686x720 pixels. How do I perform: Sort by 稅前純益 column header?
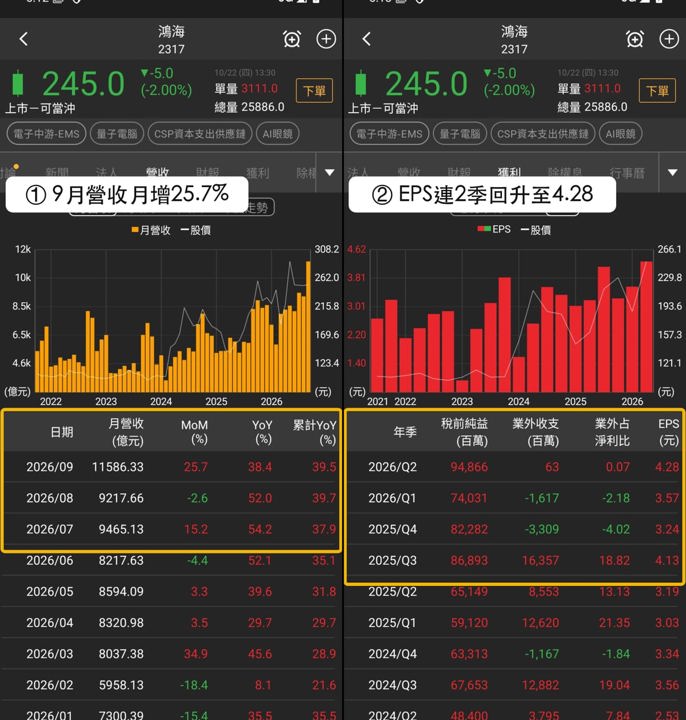click(464, 432)
